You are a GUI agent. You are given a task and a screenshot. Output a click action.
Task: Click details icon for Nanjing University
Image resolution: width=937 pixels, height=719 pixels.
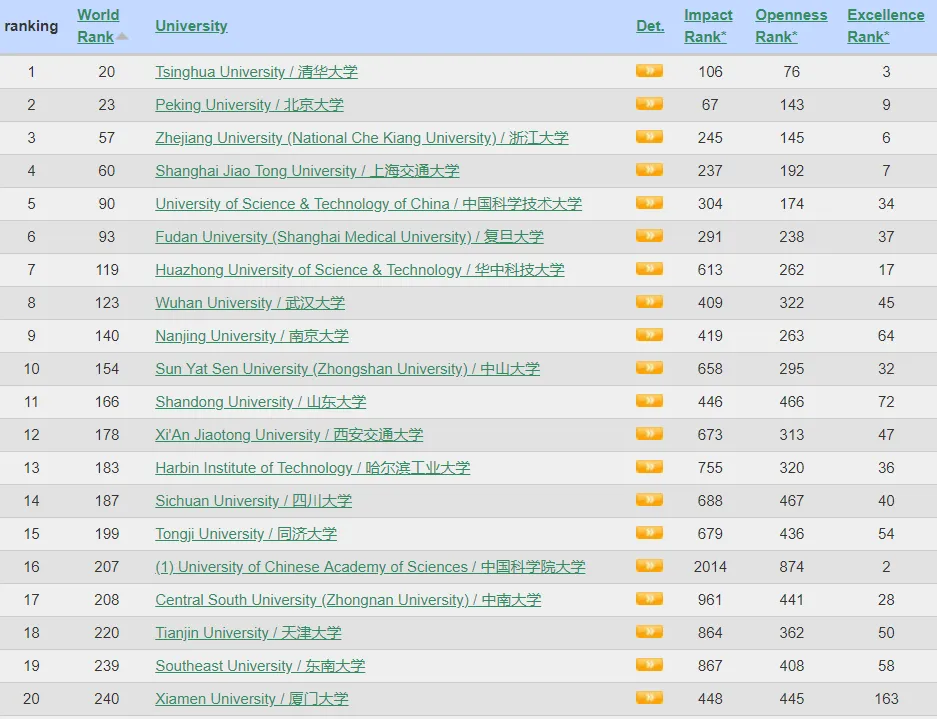click(649, 335)
